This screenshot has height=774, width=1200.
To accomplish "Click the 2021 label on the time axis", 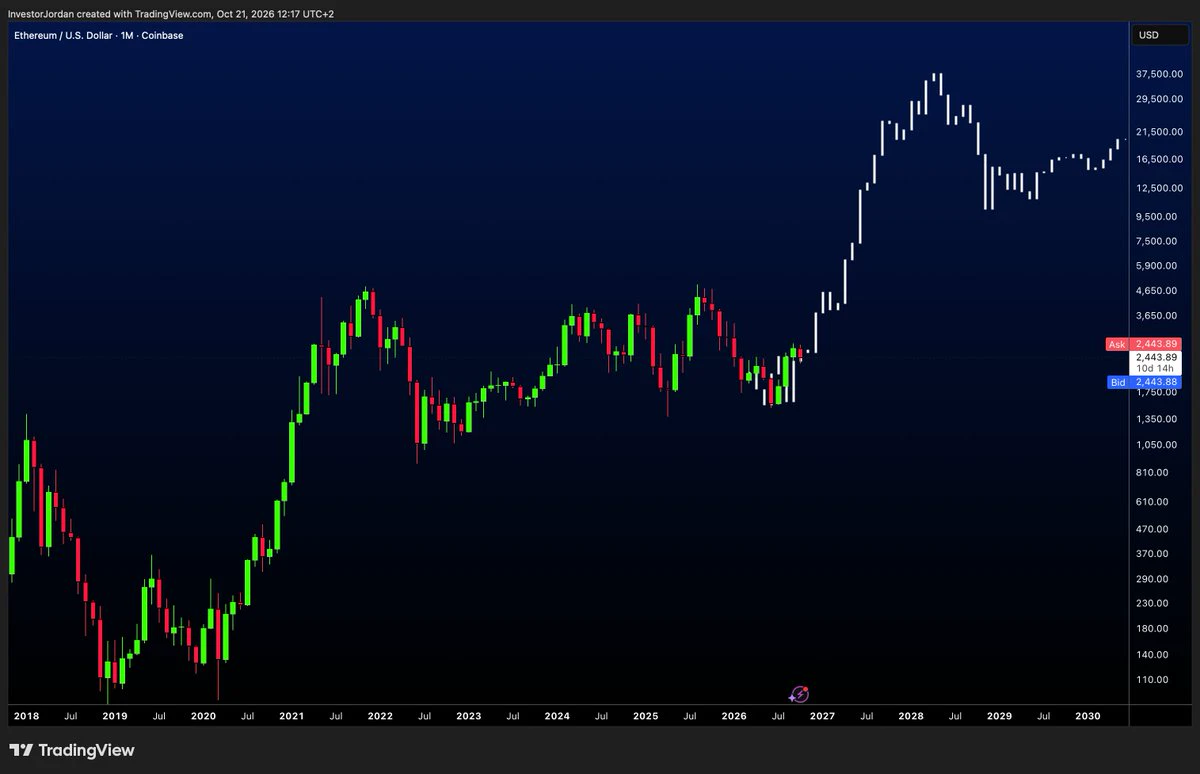I will (x=291, y=717).
